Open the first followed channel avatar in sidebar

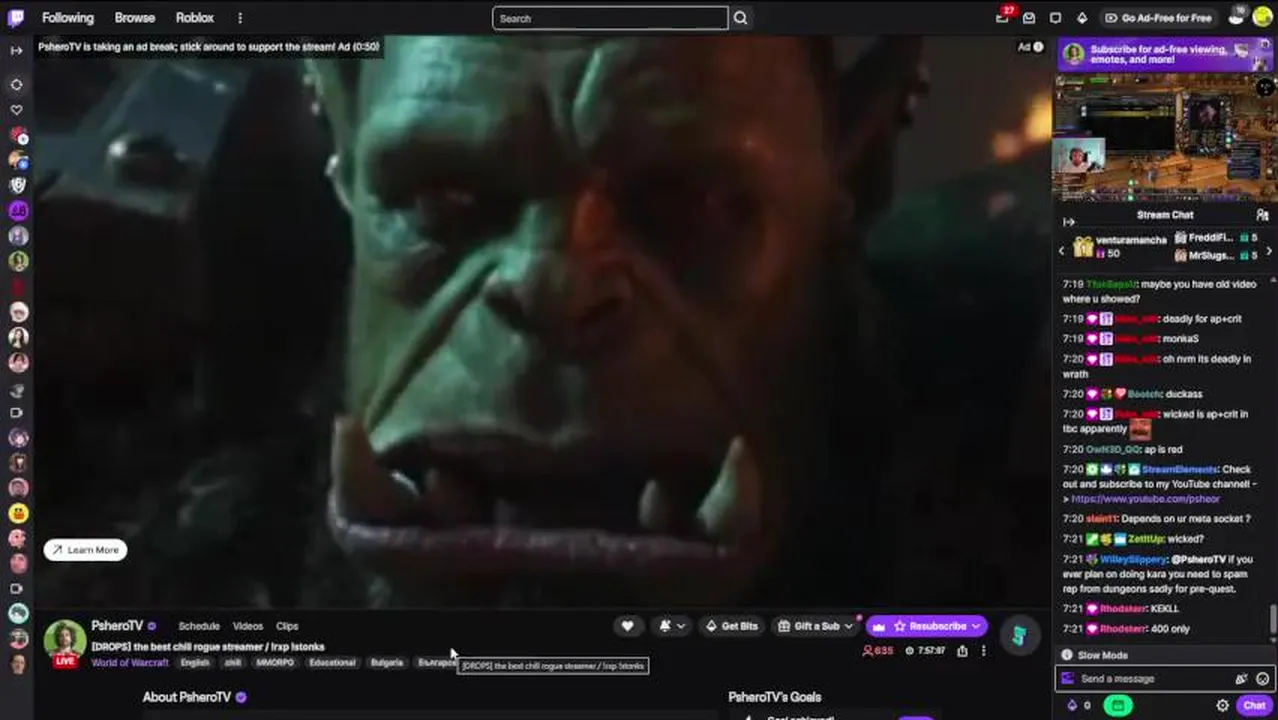pos(17,135)
